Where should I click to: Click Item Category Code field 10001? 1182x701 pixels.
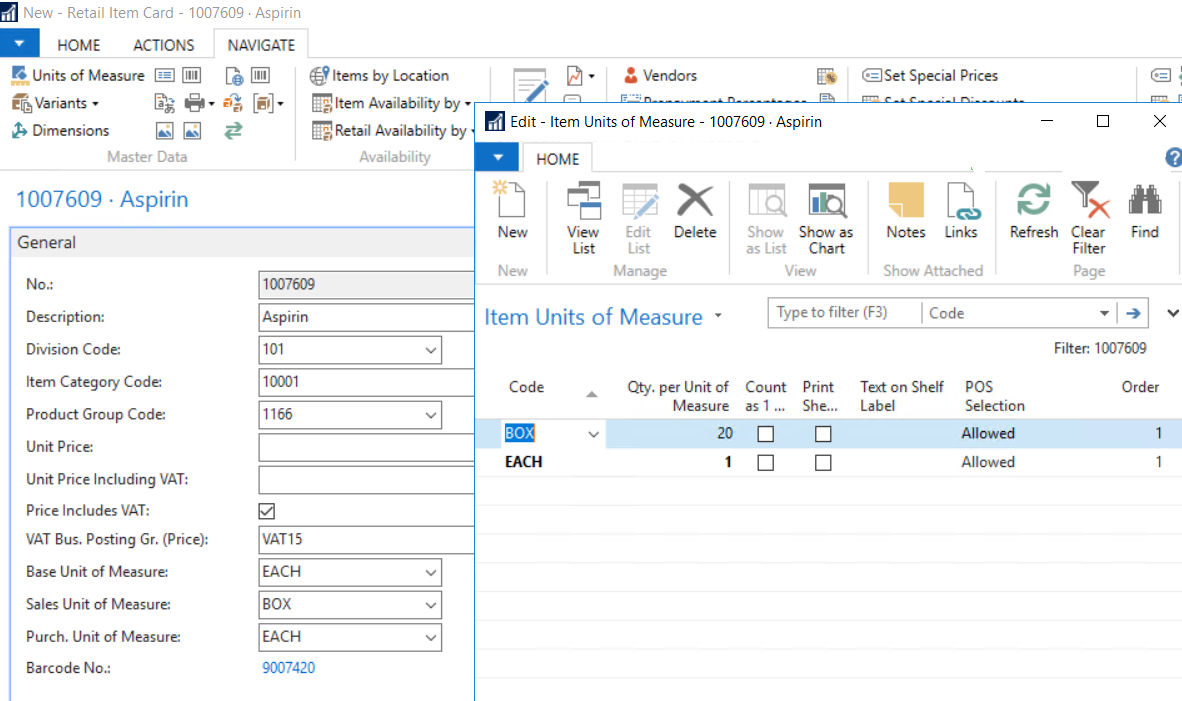366,382
